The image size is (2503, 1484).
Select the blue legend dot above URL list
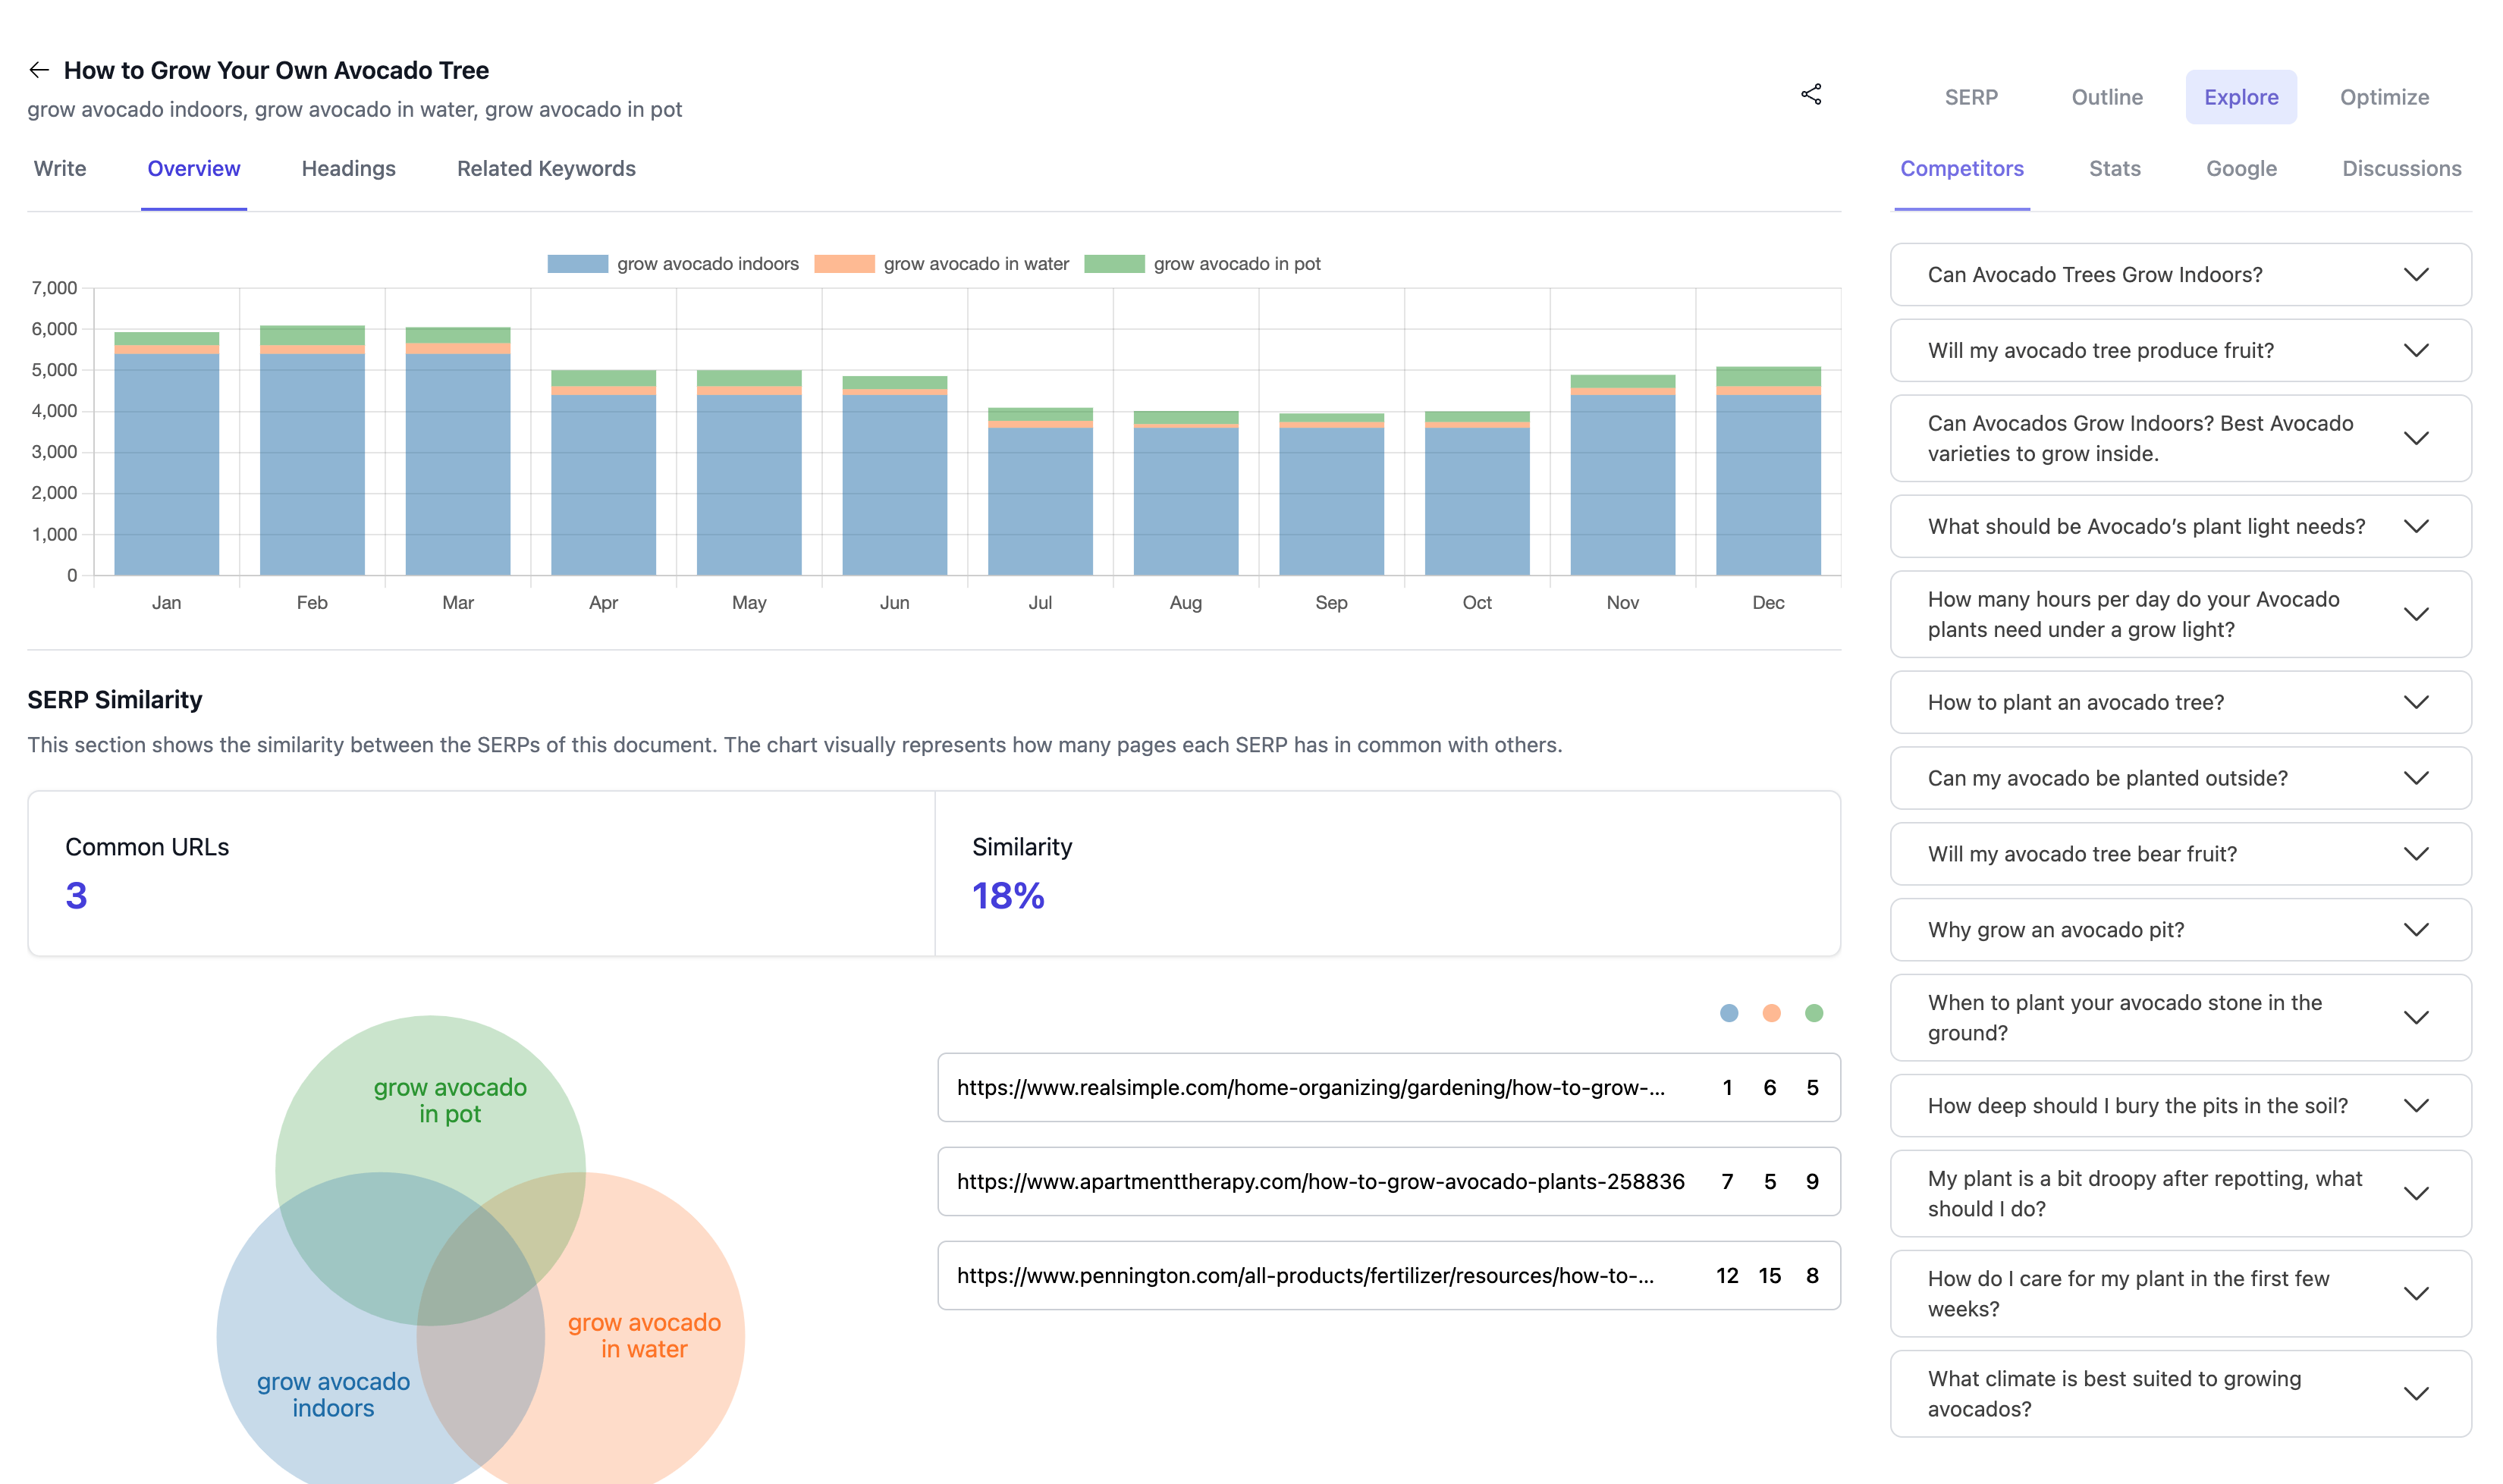click(1729, 1013)
